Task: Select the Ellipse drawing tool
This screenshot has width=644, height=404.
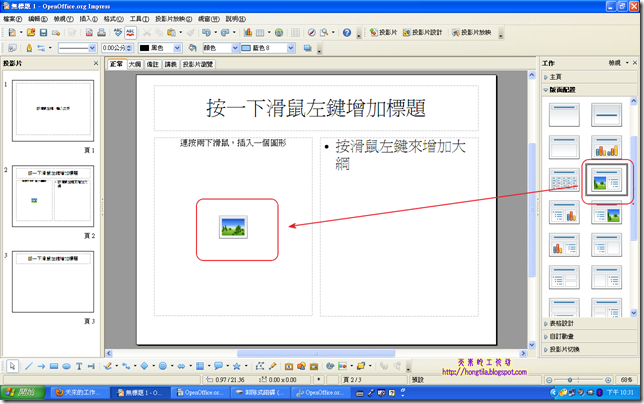Action: coord(66,366)
